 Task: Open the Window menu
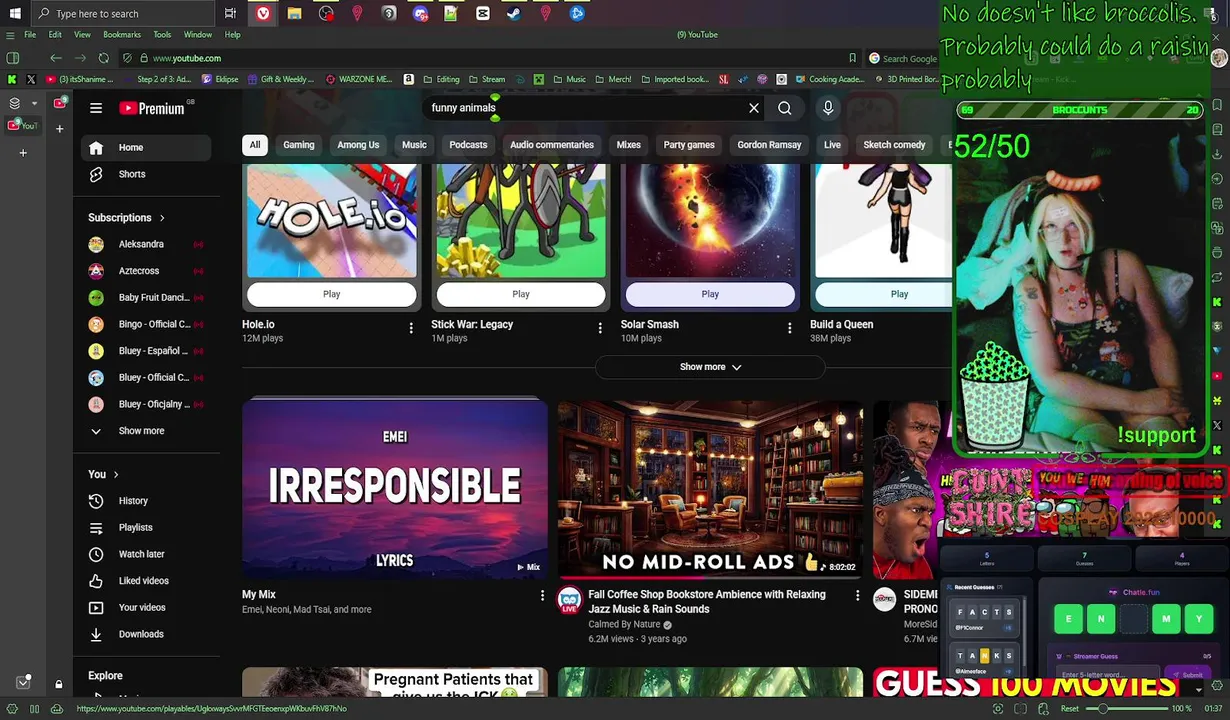click(197, 35)
